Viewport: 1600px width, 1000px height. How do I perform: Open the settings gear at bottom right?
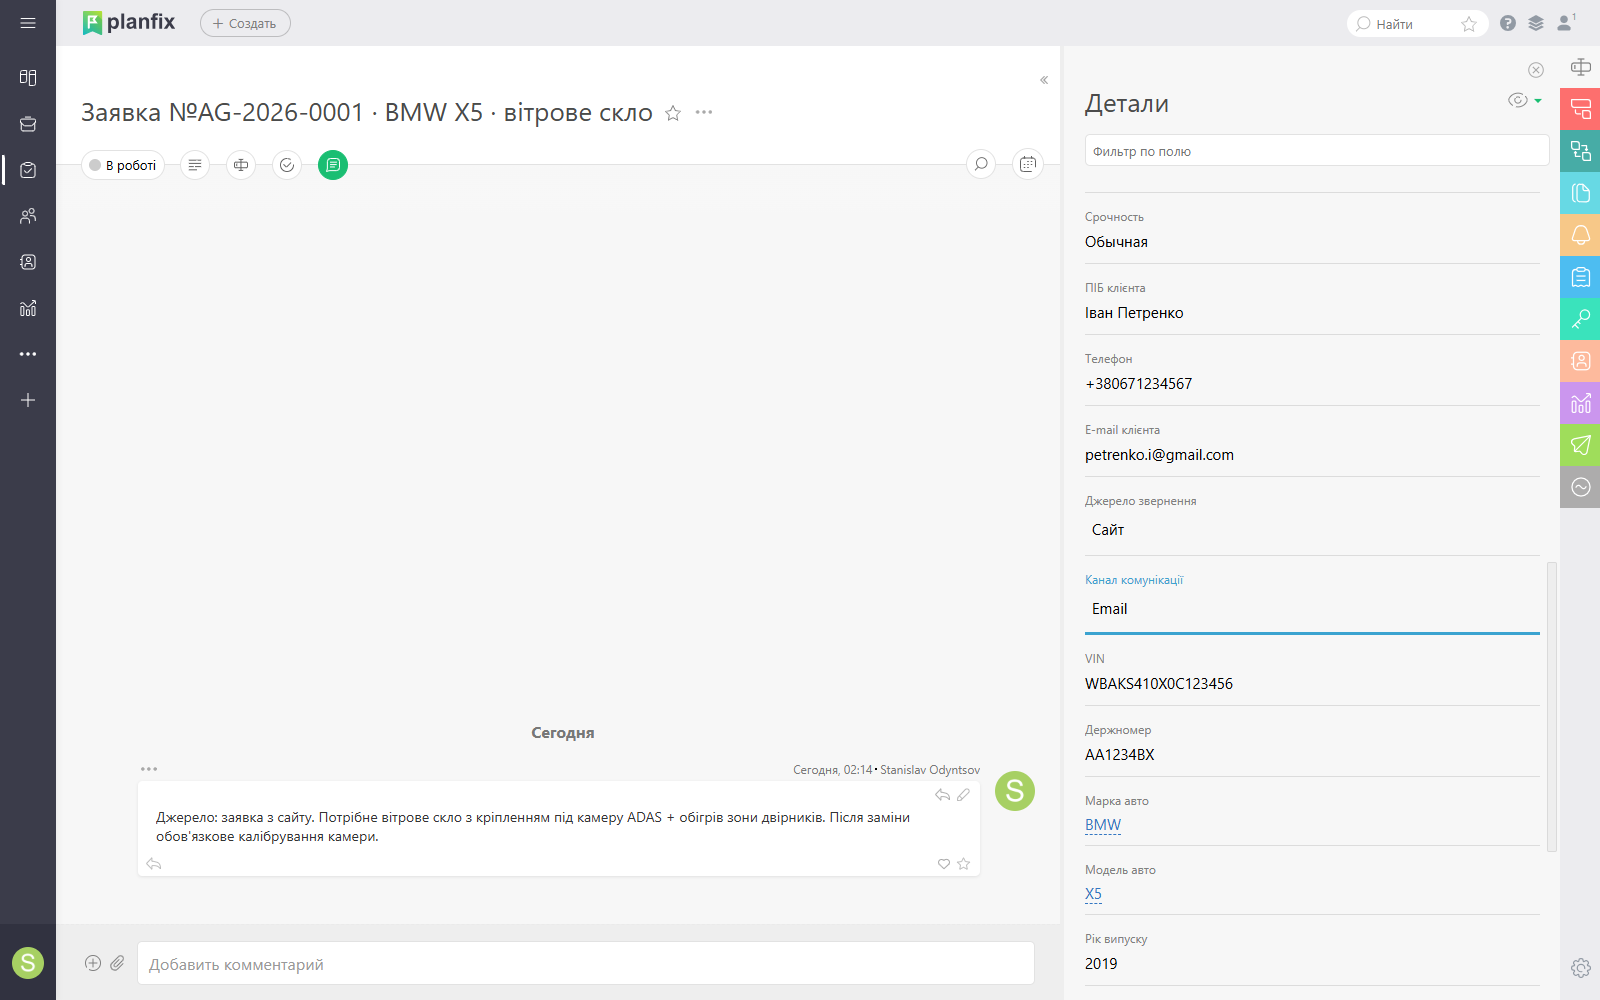click(1581, 968)
